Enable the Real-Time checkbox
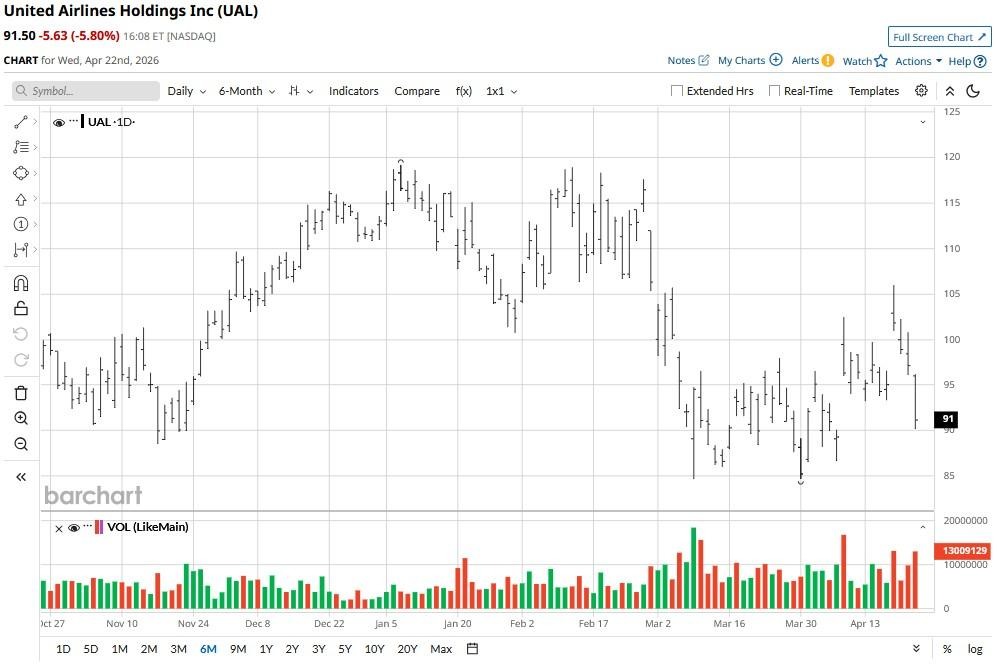Screen dimensions: 997x665 click(774, 91)
